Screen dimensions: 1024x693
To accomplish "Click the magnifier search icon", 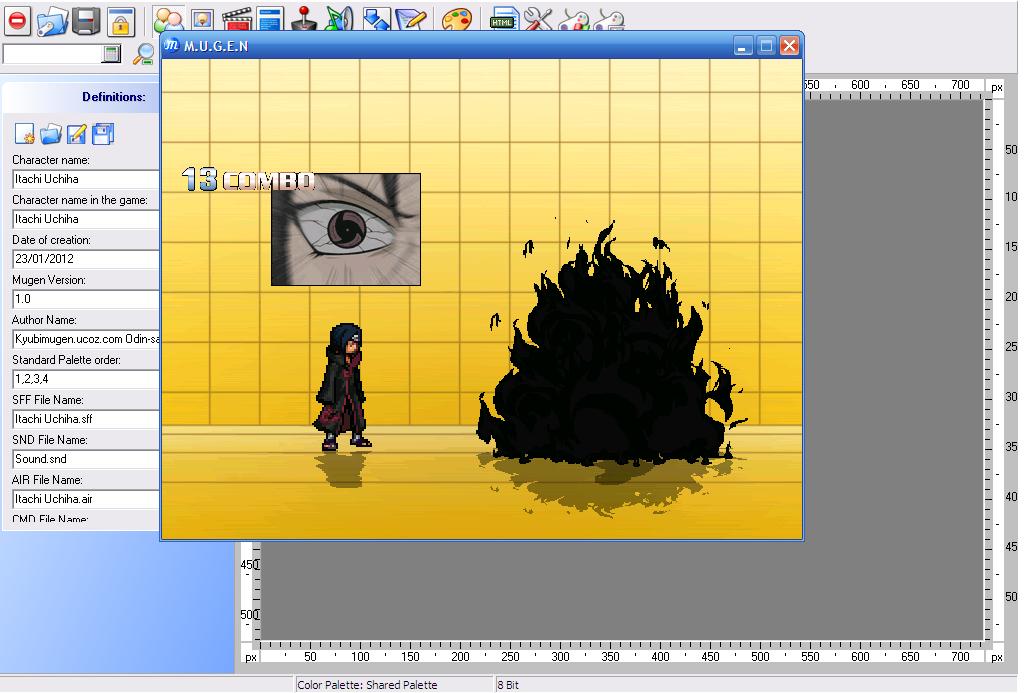I will [145, 54].
